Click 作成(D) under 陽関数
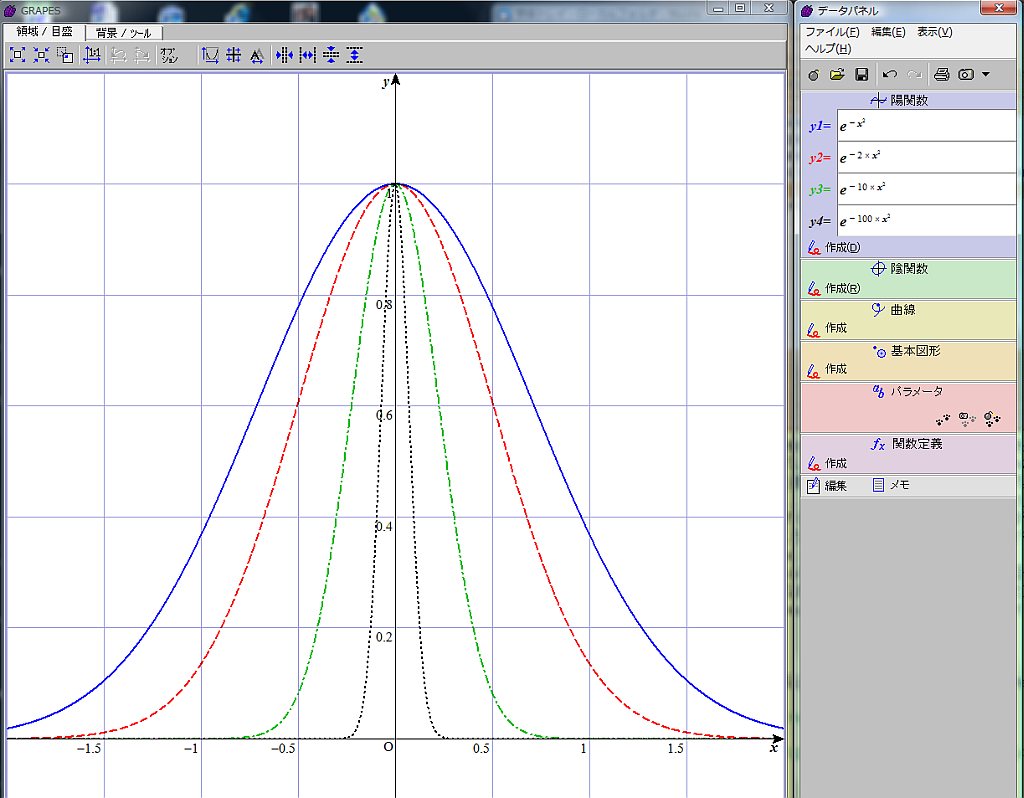1024x798 pixels. click(x=841, y=247)
